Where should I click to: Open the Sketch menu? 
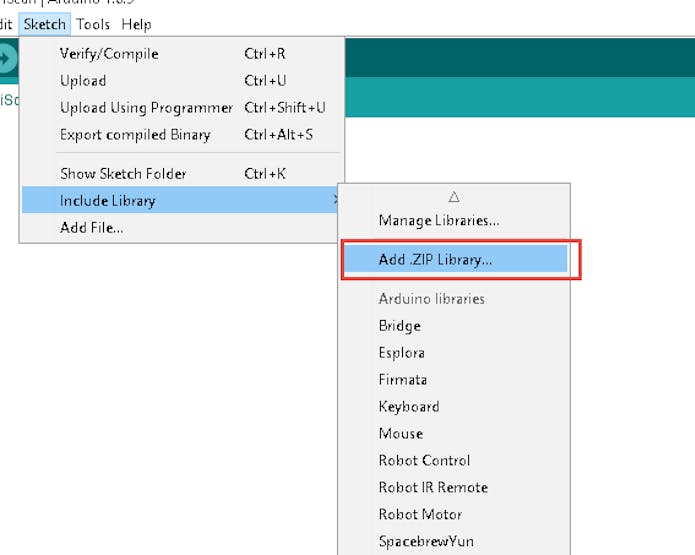45,24
